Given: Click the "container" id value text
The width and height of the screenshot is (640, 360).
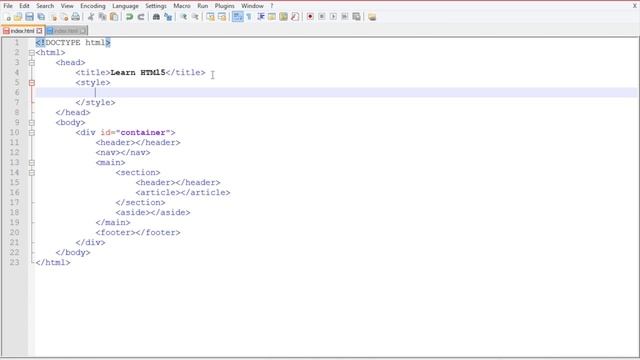Looking at the screenshot, I should 143,132.
